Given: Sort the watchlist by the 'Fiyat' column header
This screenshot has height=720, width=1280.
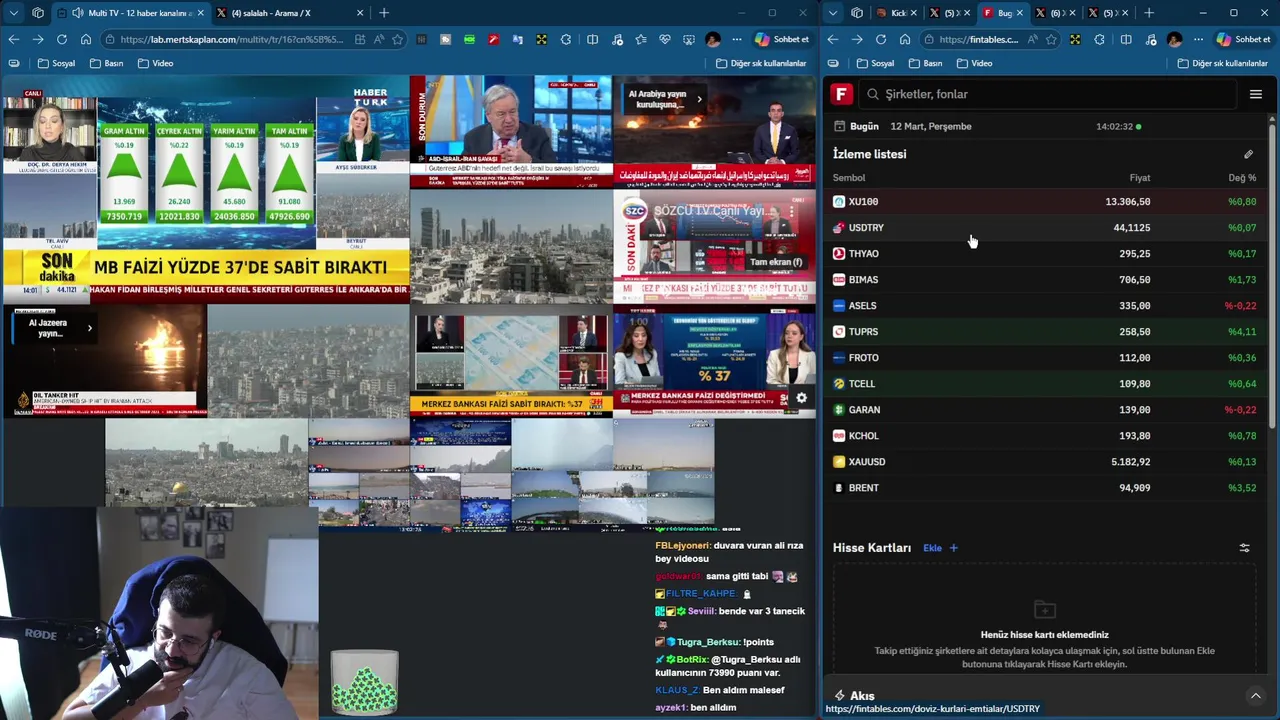Looking at the screenshot, I should 1140,178.
